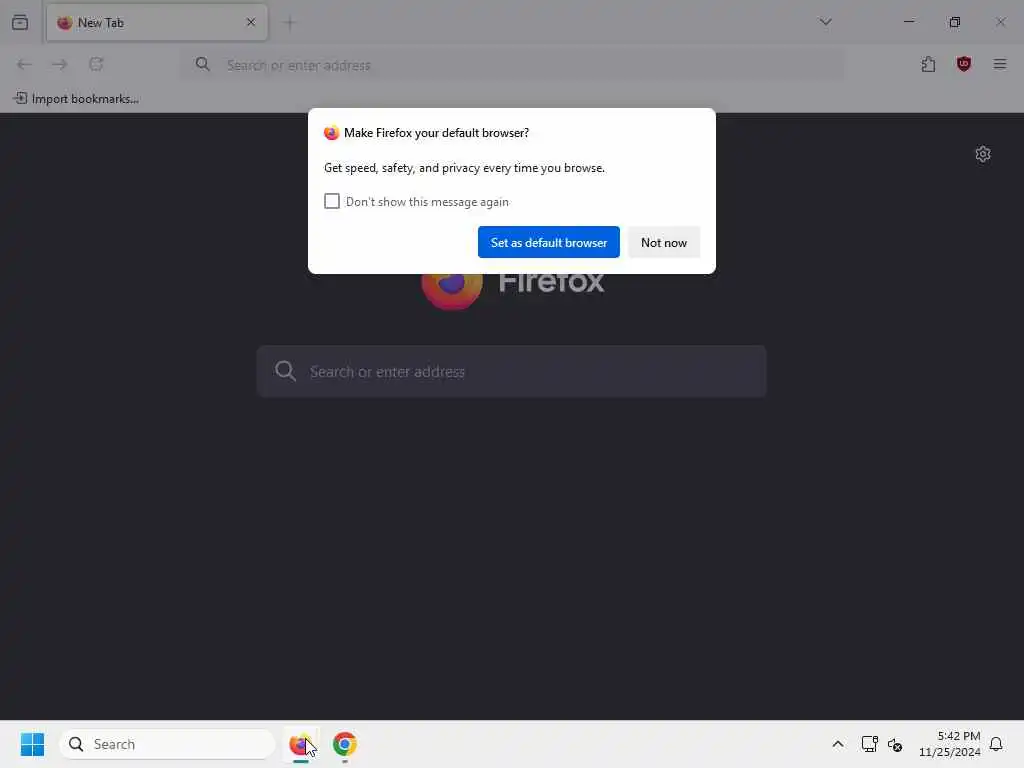Launch Google Chrome from the taskbar
1024x768 pixels.
click(x=344, y=744)
